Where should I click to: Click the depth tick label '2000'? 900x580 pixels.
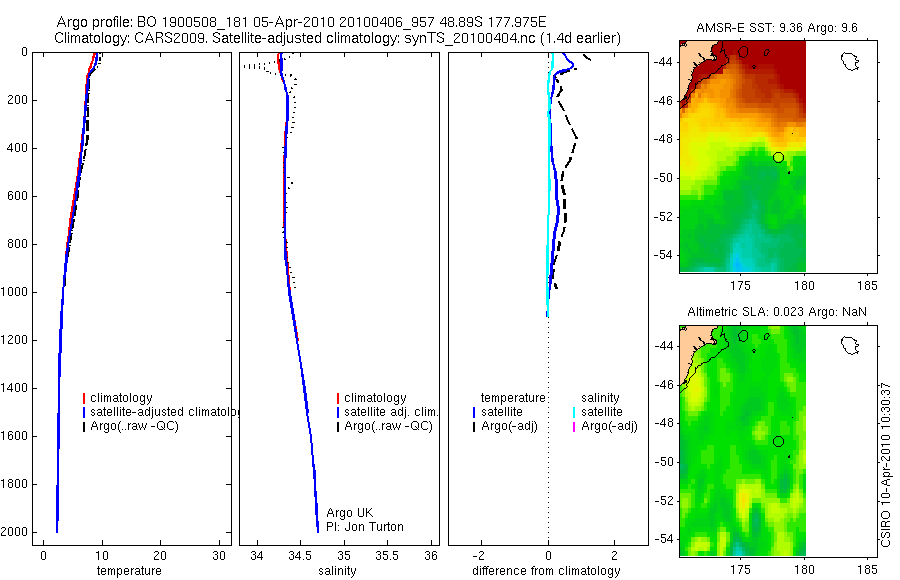[15, 532]
